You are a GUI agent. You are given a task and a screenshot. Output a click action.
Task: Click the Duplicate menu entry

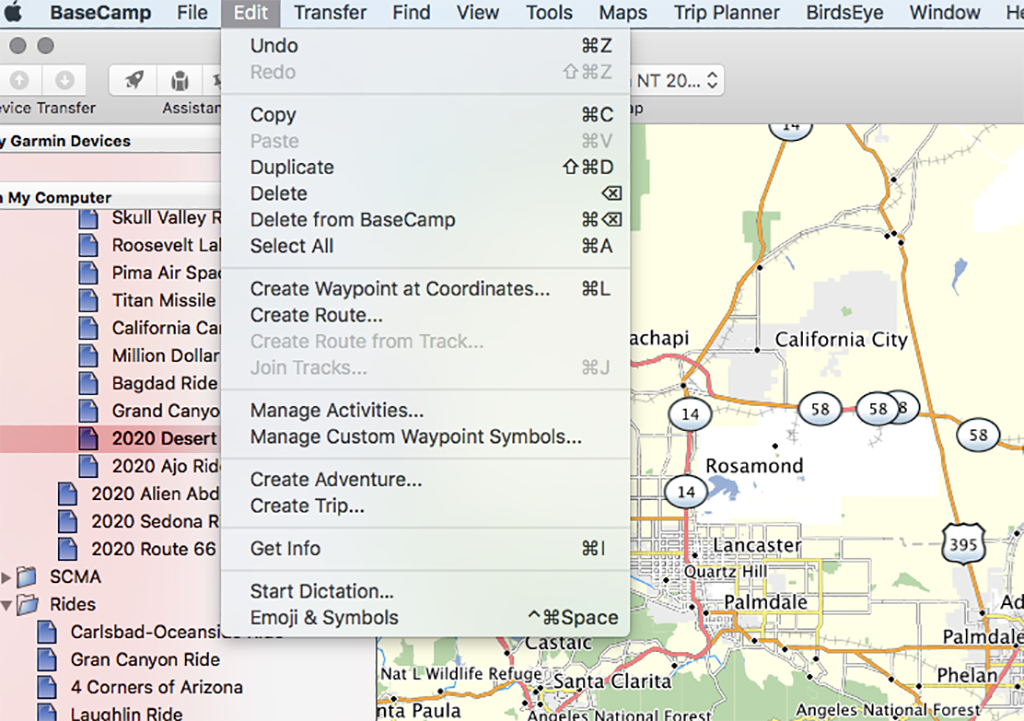pyautogui.click(x=291, y=167)
